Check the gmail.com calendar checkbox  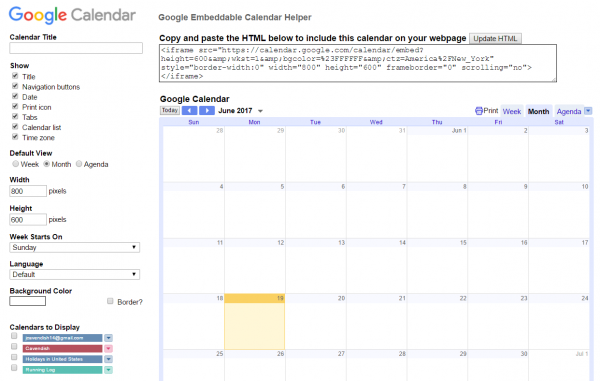[14, 336]
